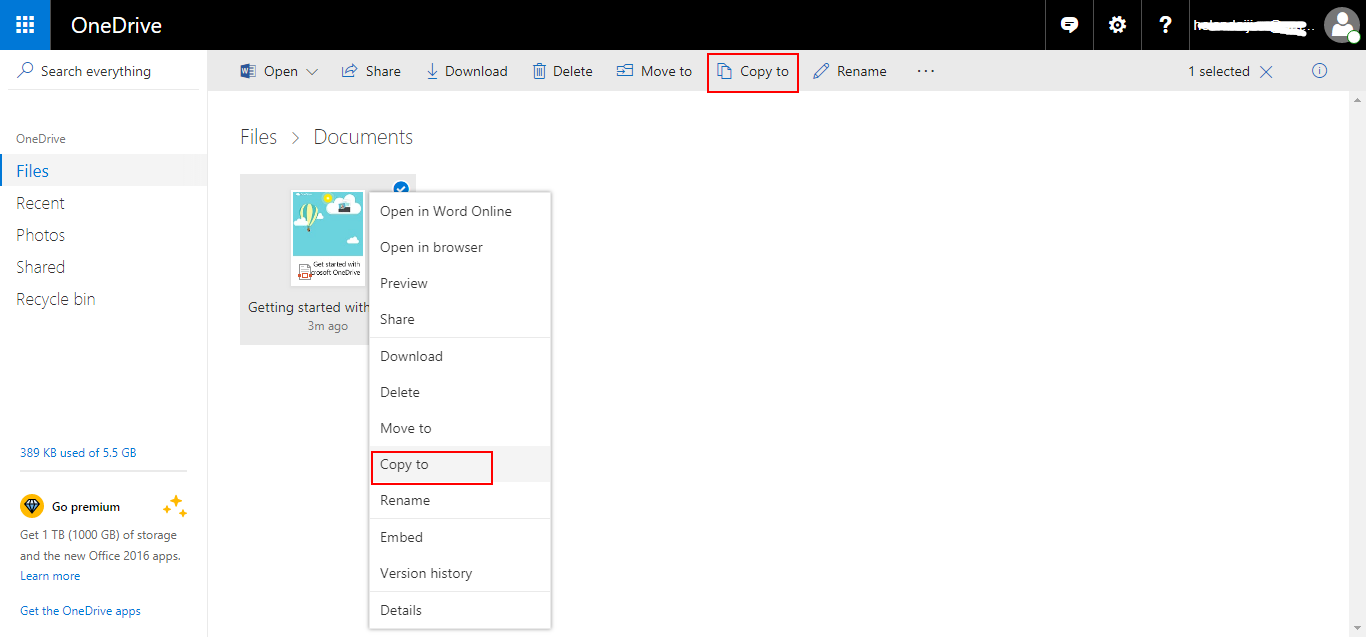Screen dimensions: 1366x637
Task: Click the Search everything input field
Action: (110, 71)
